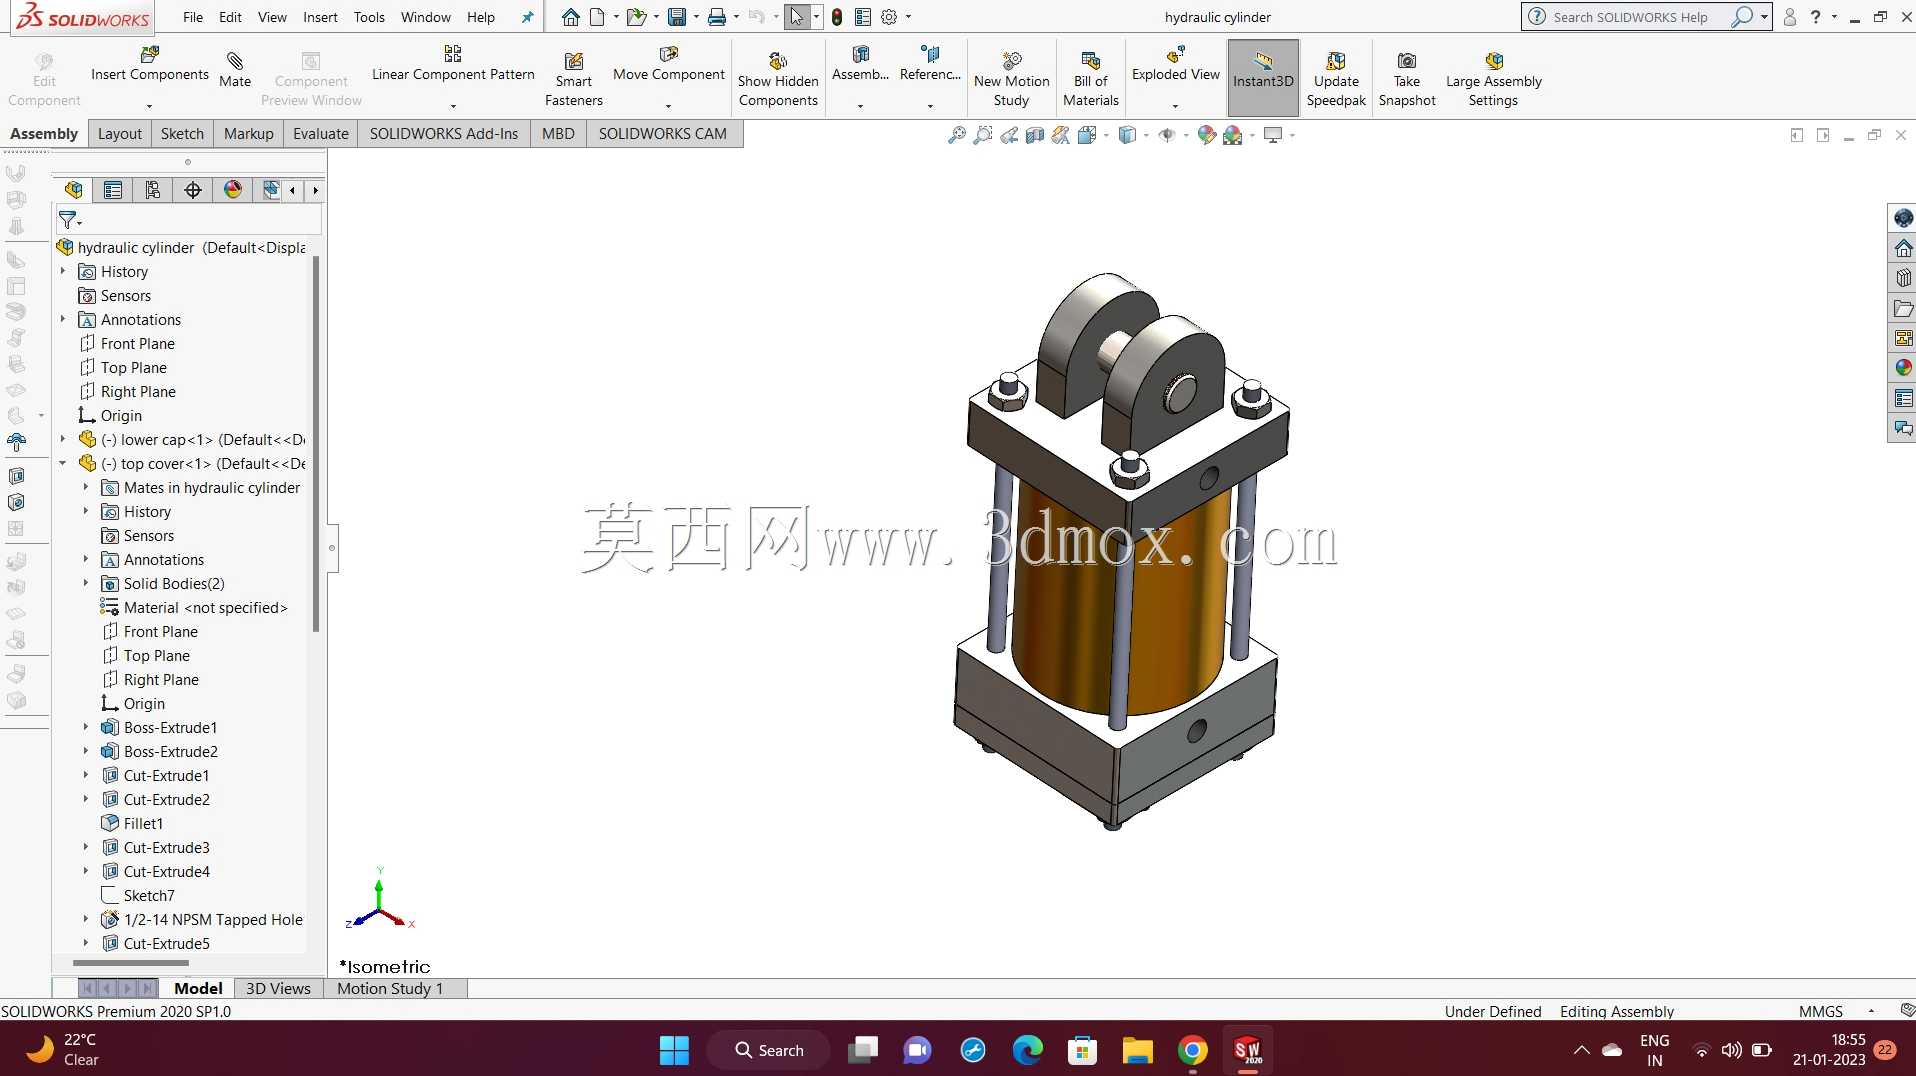Click the Print toolbar icon
This screenshot has height=1076, width=1916.
[x=716, y=17]
